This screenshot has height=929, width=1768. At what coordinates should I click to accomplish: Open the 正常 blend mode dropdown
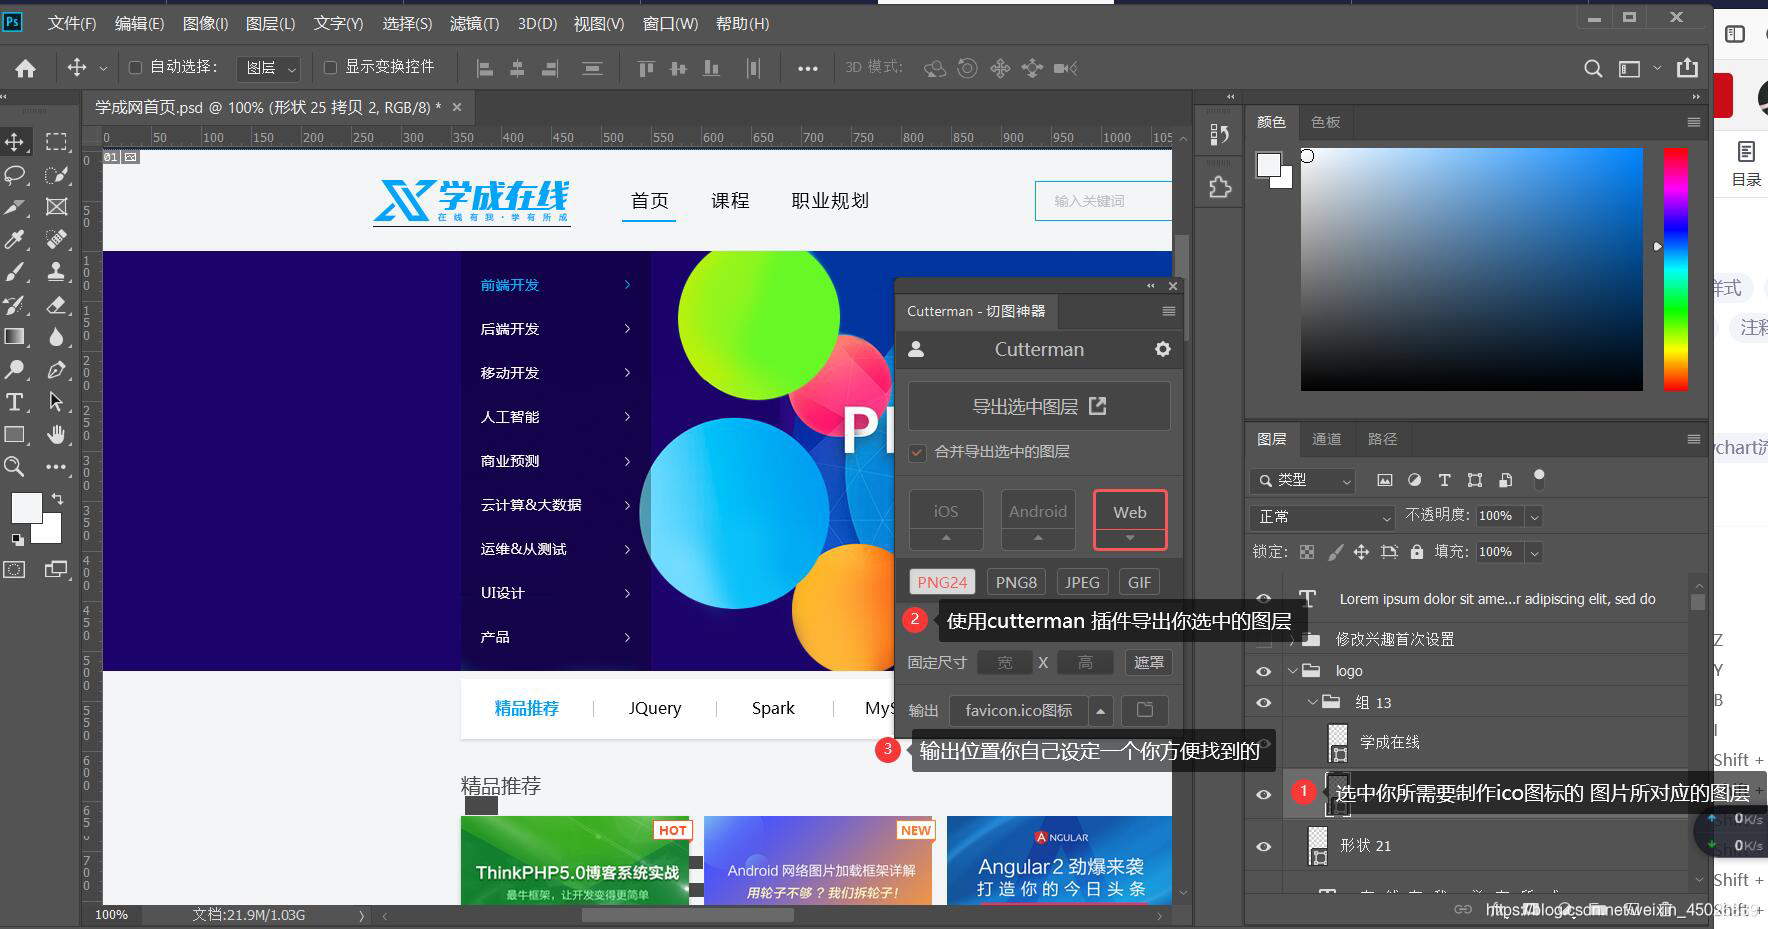click(1322, 517)
